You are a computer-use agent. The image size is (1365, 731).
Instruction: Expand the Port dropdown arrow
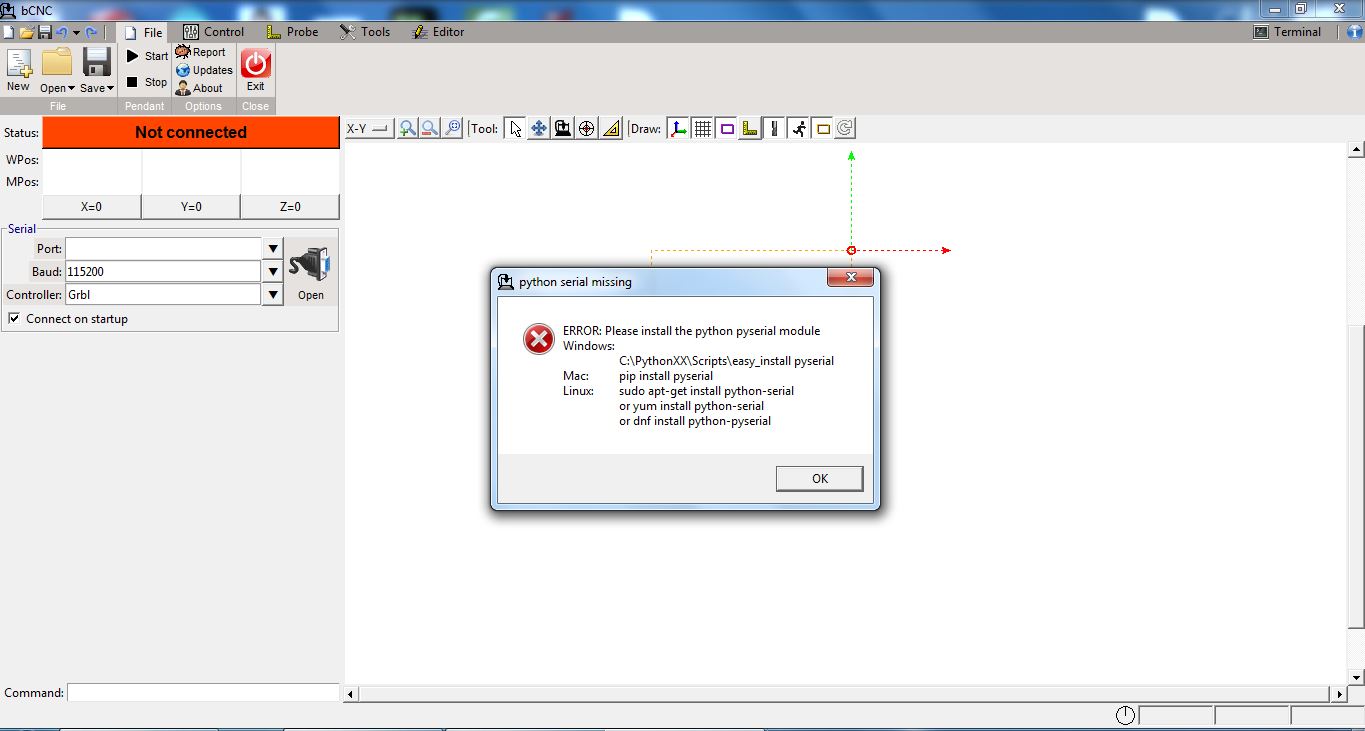coord(273,248)
